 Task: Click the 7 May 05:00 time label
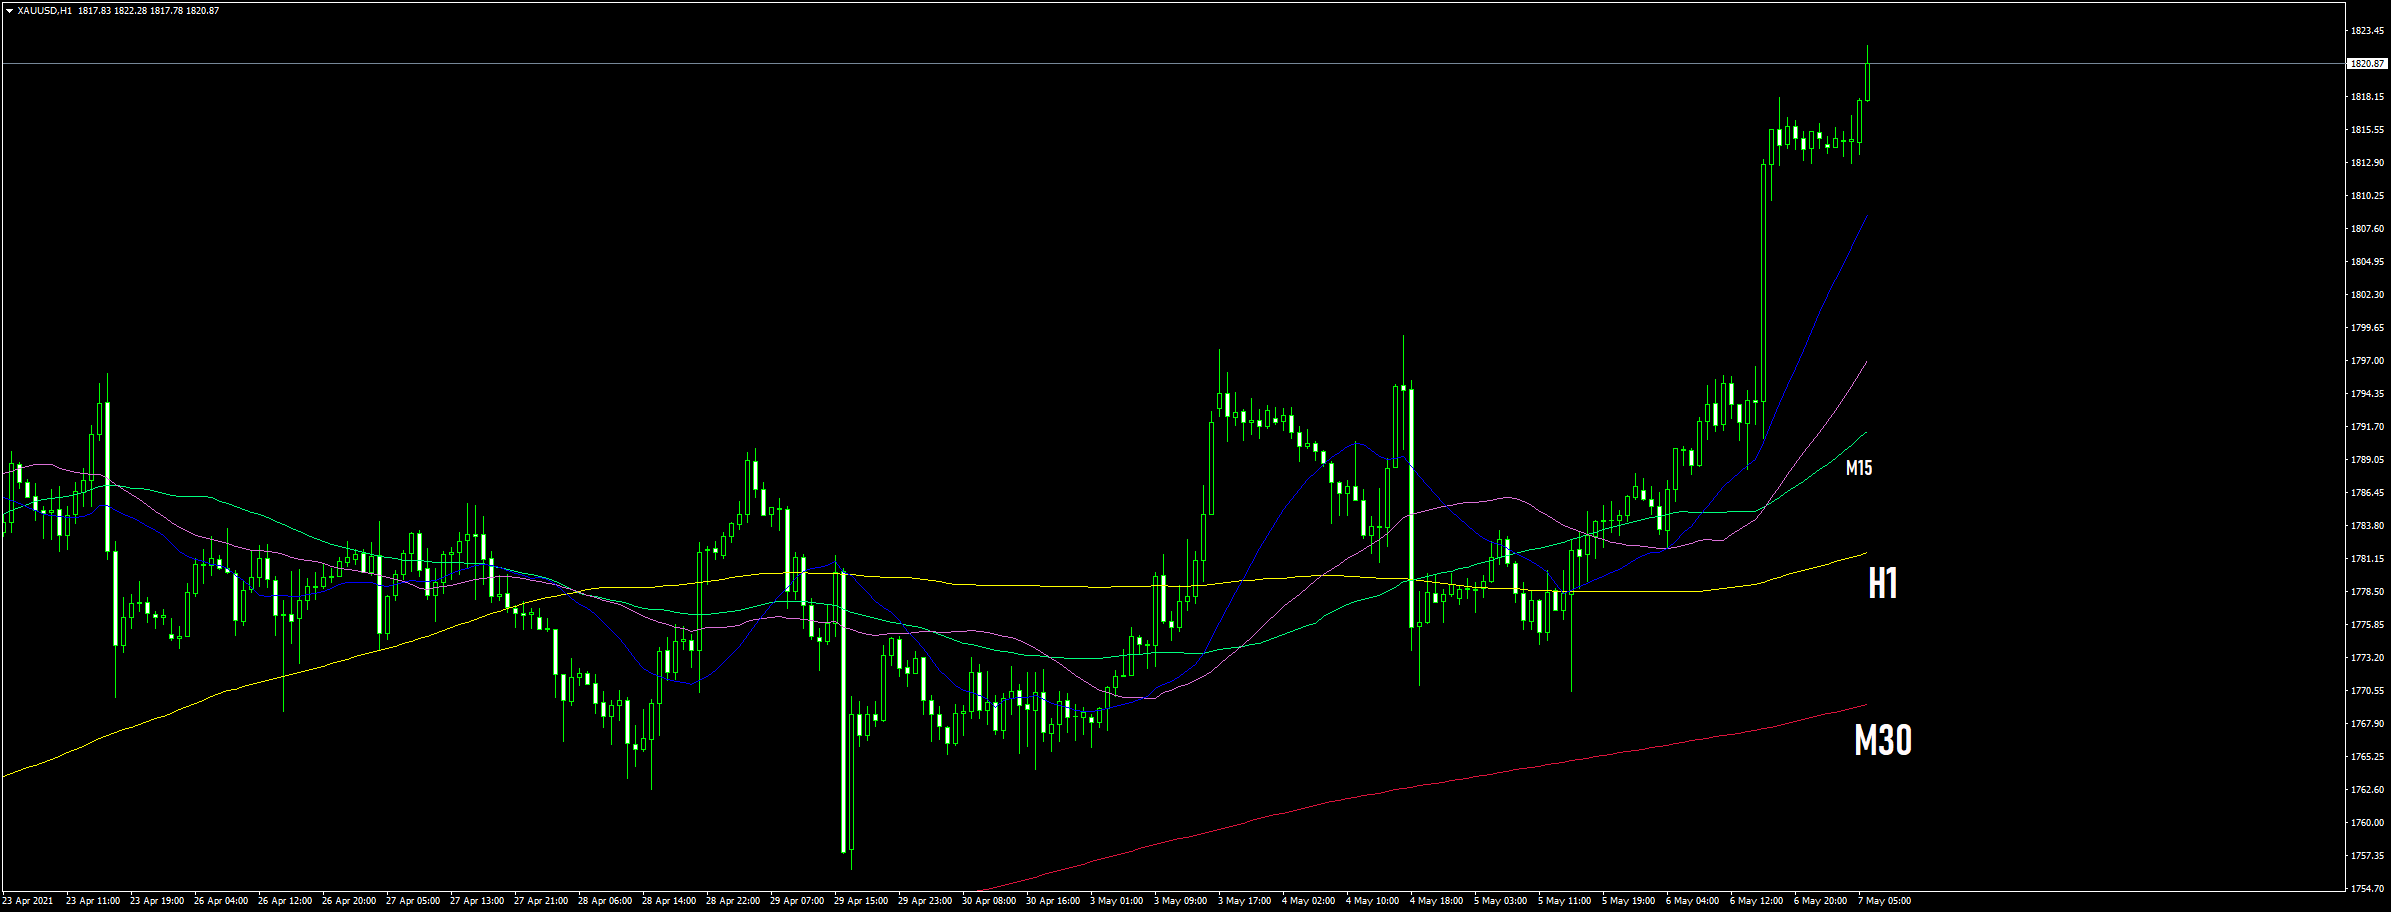click(1884, 901)
